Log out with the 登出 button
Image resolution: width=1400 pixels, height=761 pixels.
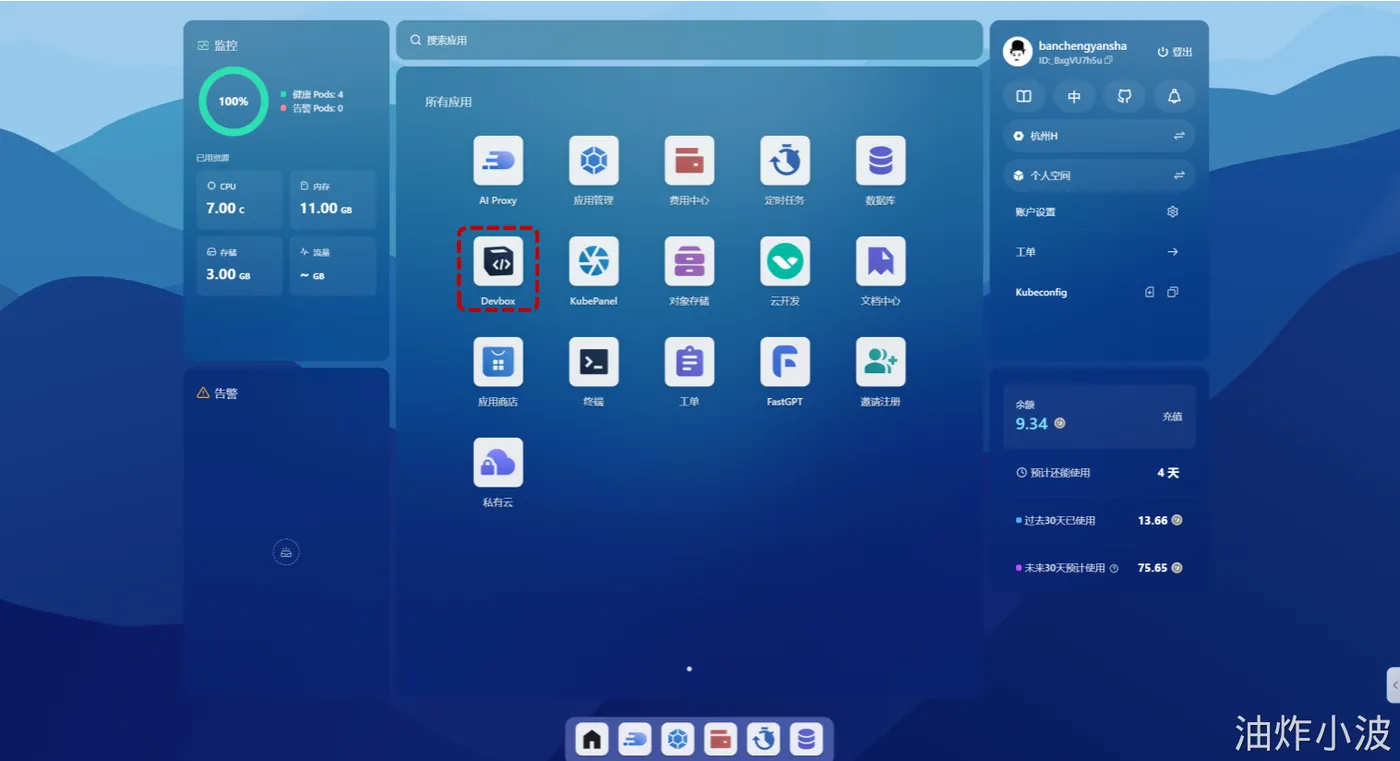click(x=1175, y=52)
